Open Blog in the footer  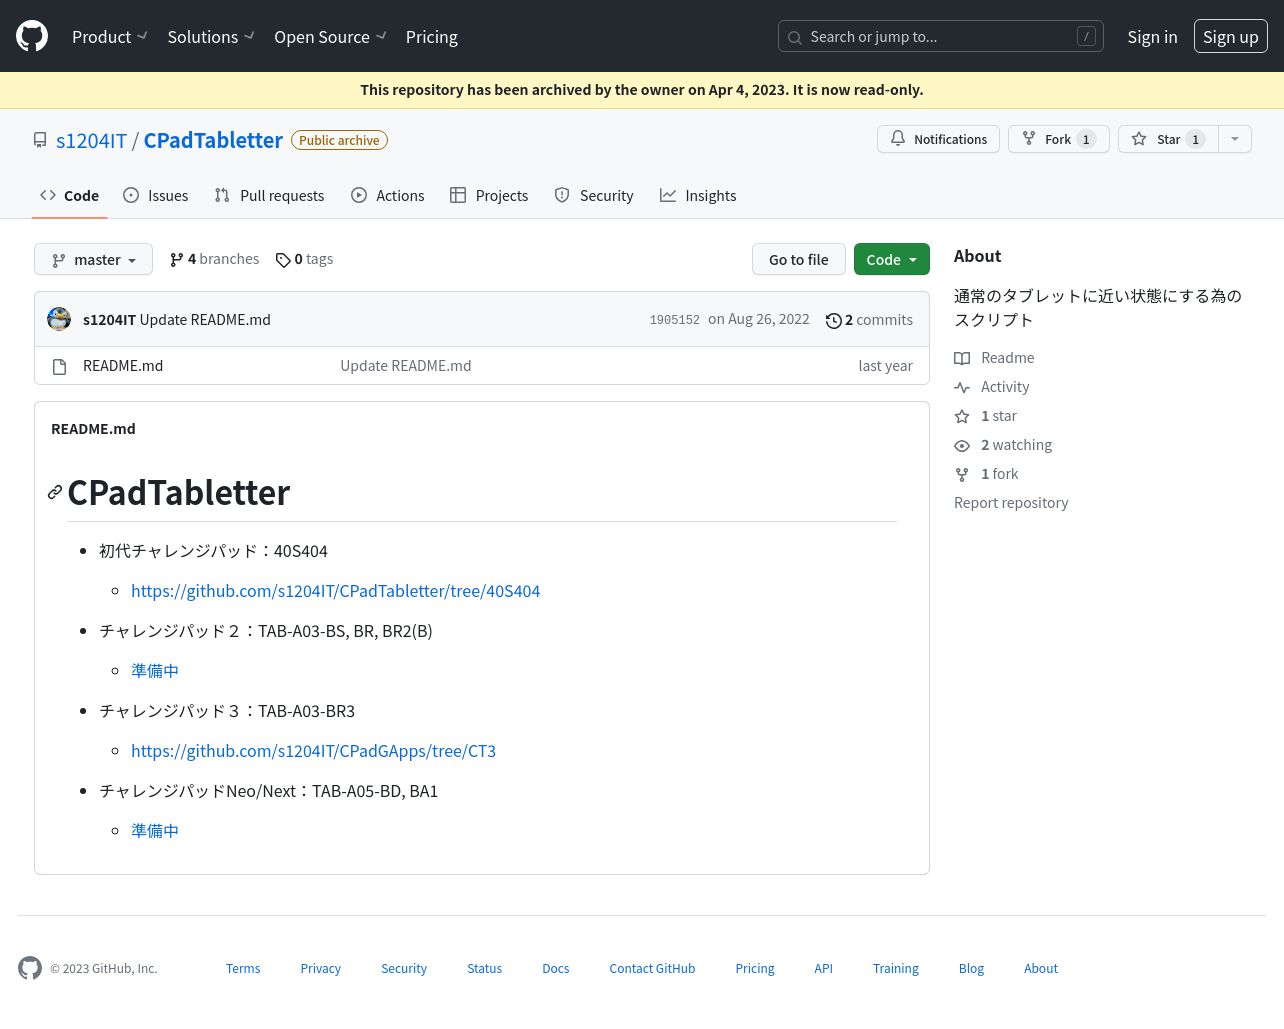click(971, 969)
